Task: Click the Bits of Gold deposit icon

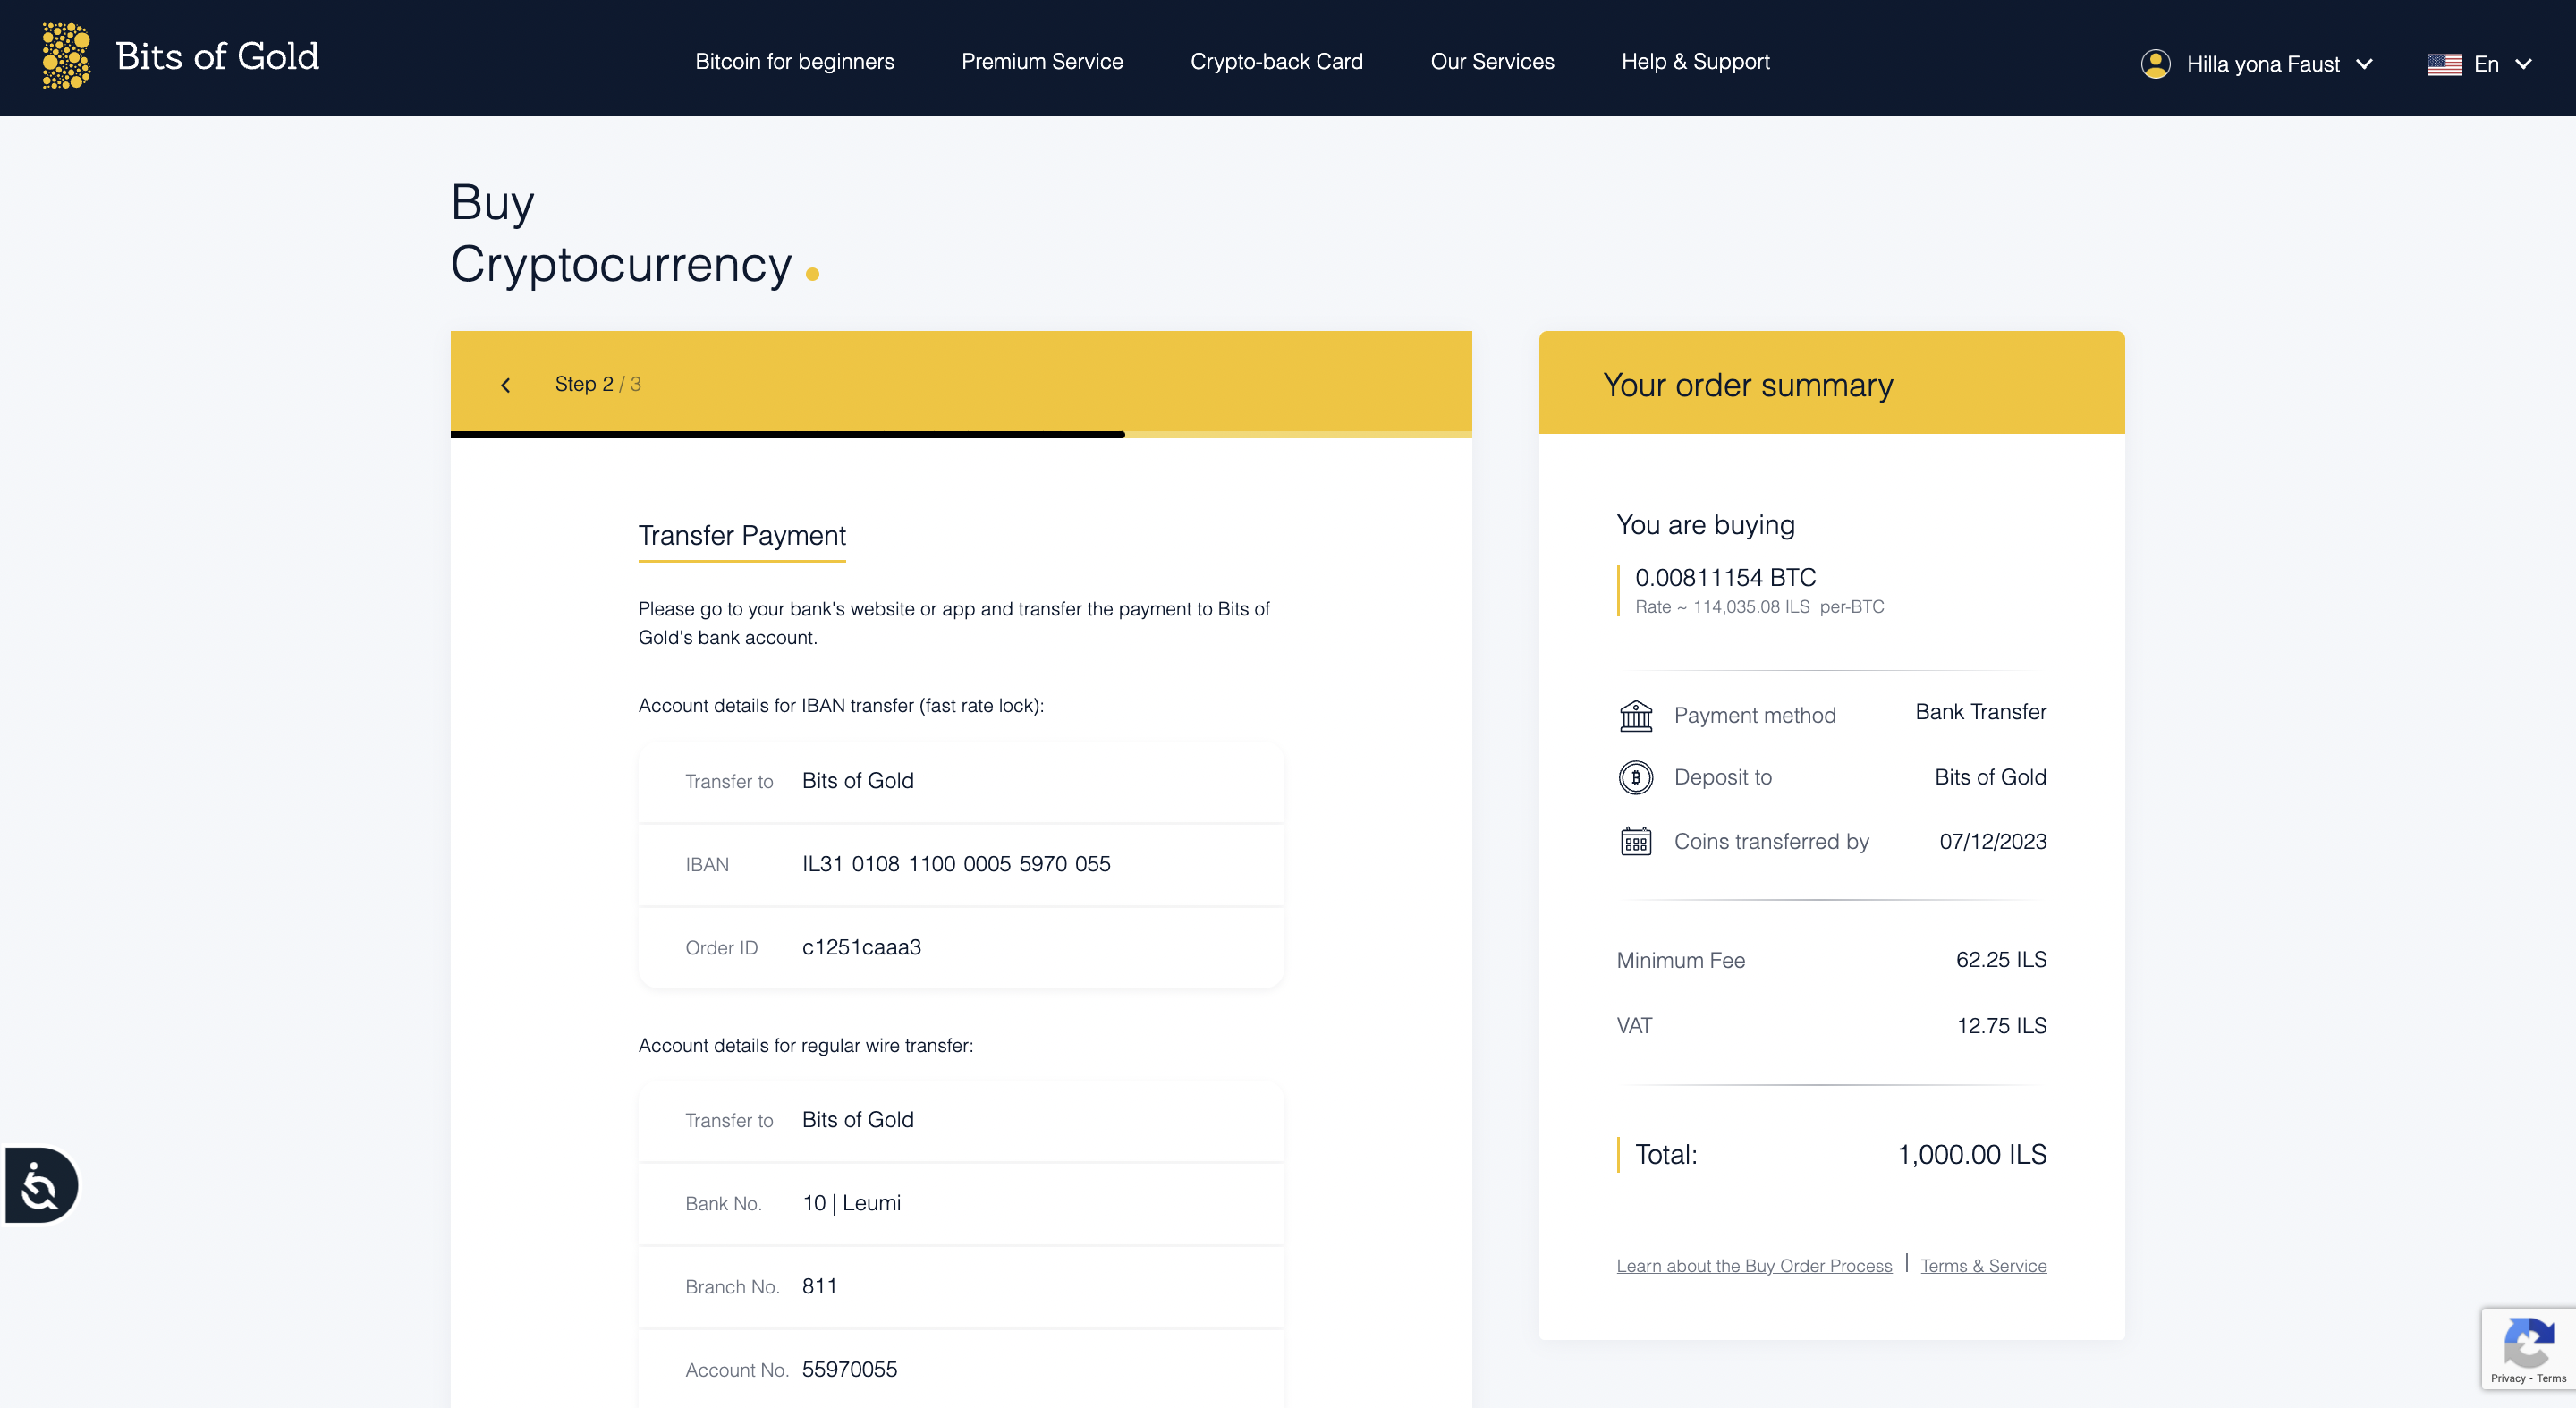Action: point(1635,775)
